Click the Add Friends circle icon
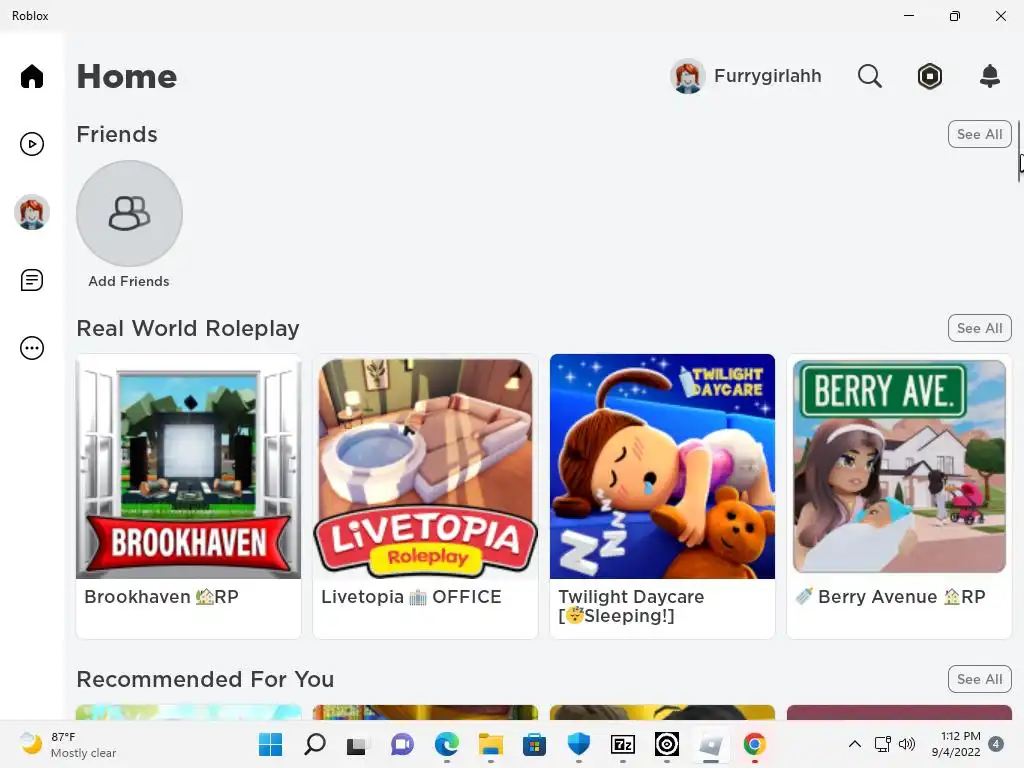Viewport: 1024px width, 768px height. pyautogui.click(x=129, y=214)
